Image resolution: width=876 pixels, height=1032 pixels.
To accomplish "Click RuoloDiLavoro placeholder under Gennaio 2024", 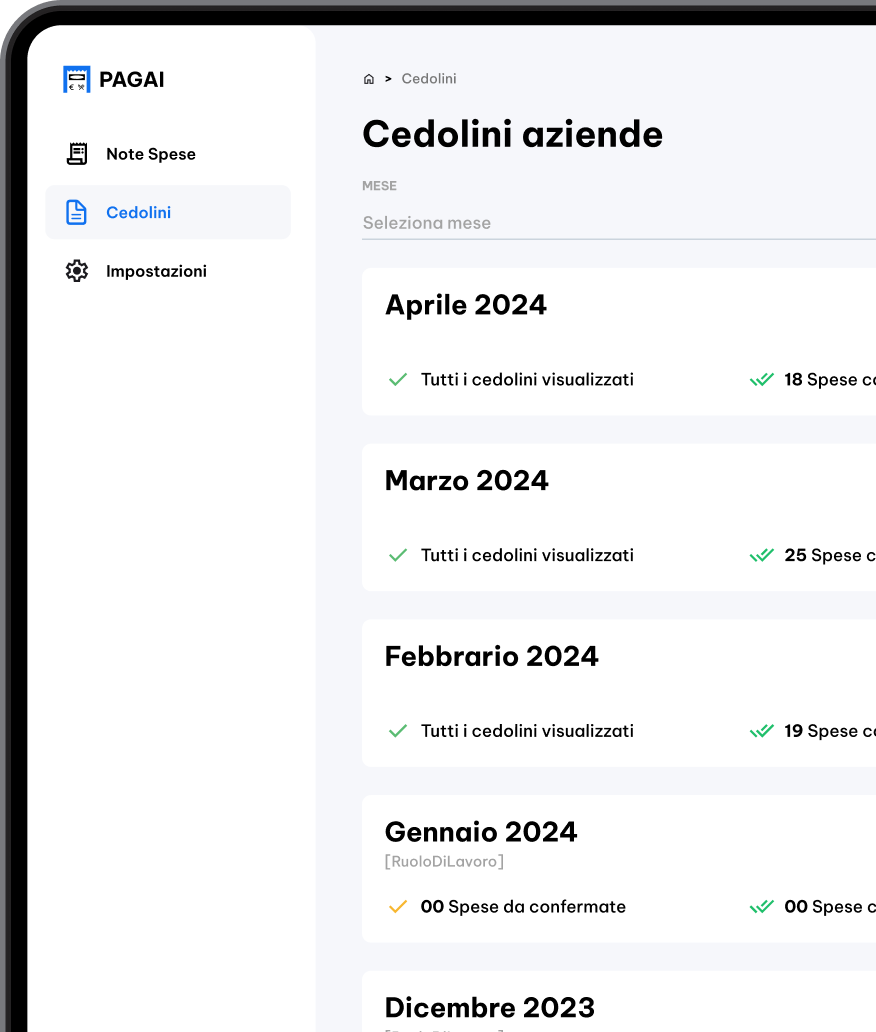I will pos(444,862).
